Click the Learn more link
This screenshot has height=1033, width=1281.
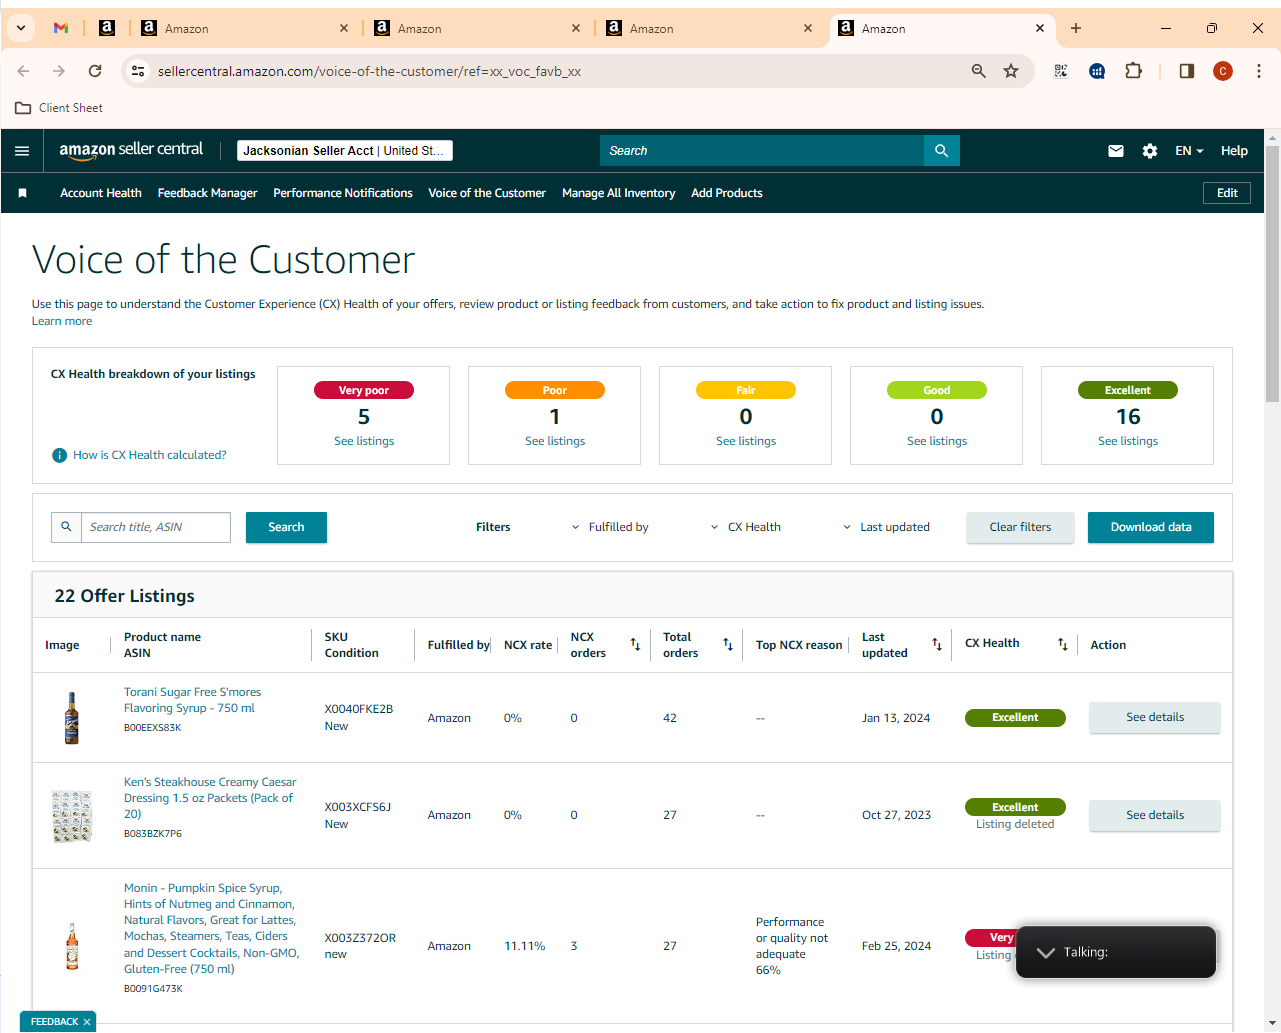click(62, 321)
